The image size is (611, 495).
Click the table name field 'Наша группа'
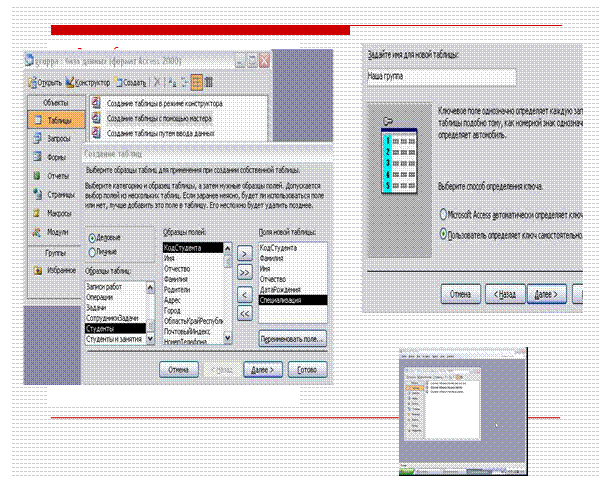coord(437,77)
